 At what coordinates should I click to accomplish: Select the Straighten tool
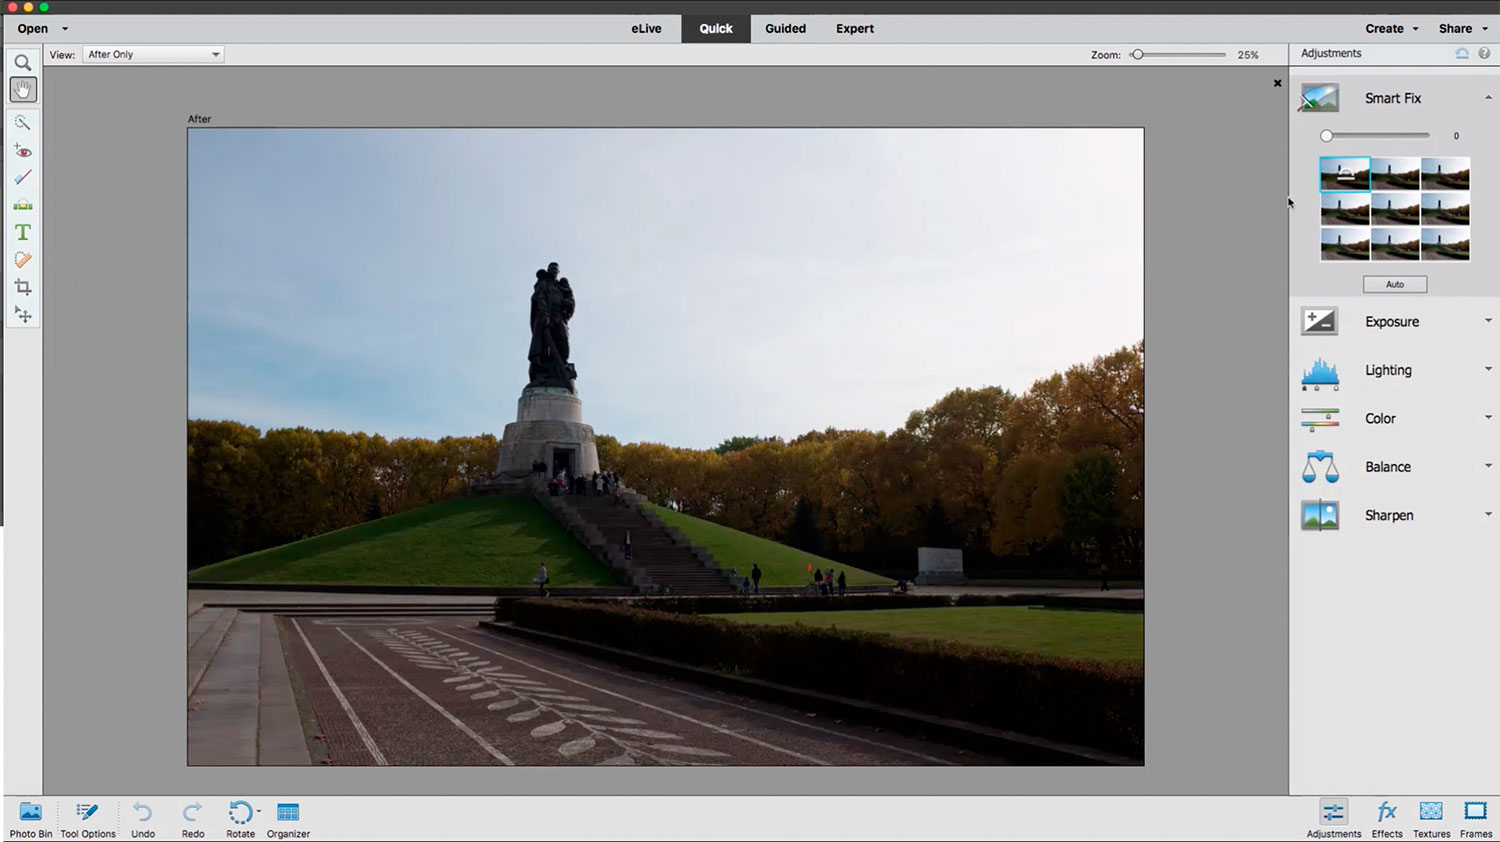[x=22, y=205]
